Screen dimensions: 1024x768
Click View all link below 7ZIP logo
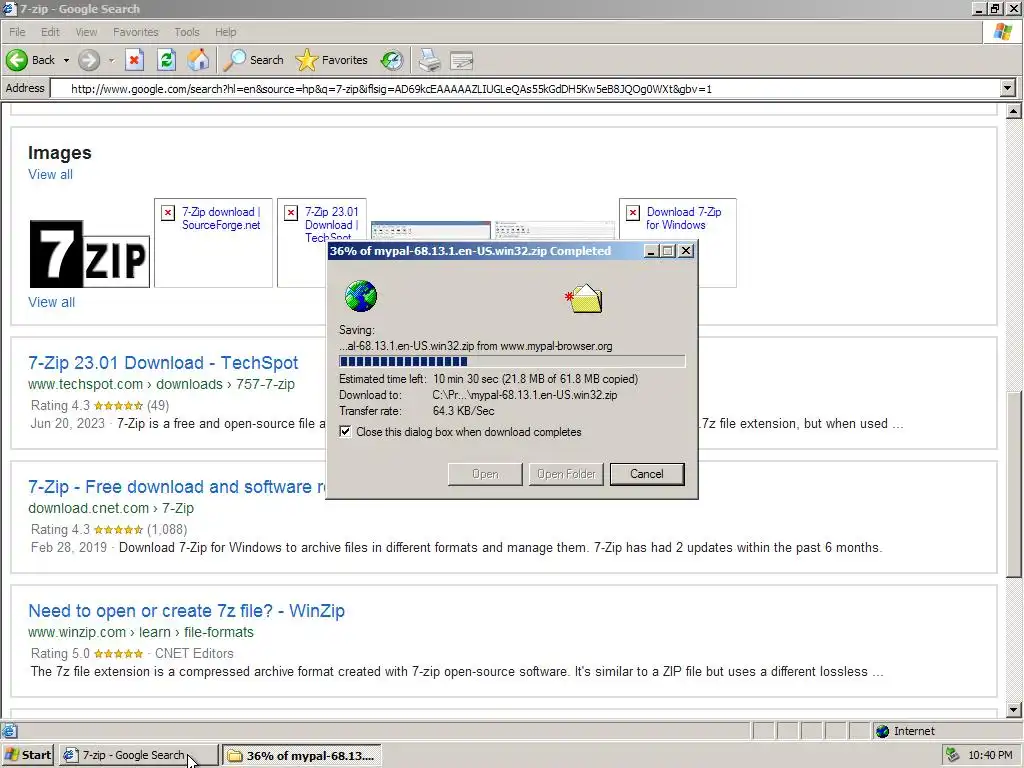click(x=52, y=302)
